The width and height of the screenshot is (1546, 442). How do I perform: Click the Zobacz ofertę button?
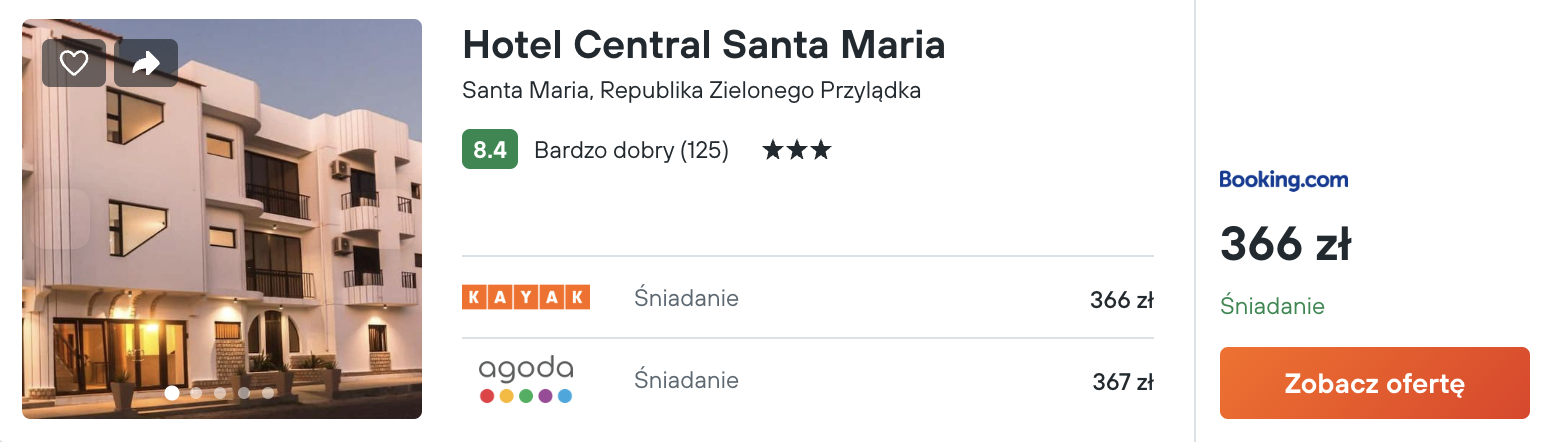1375,383
